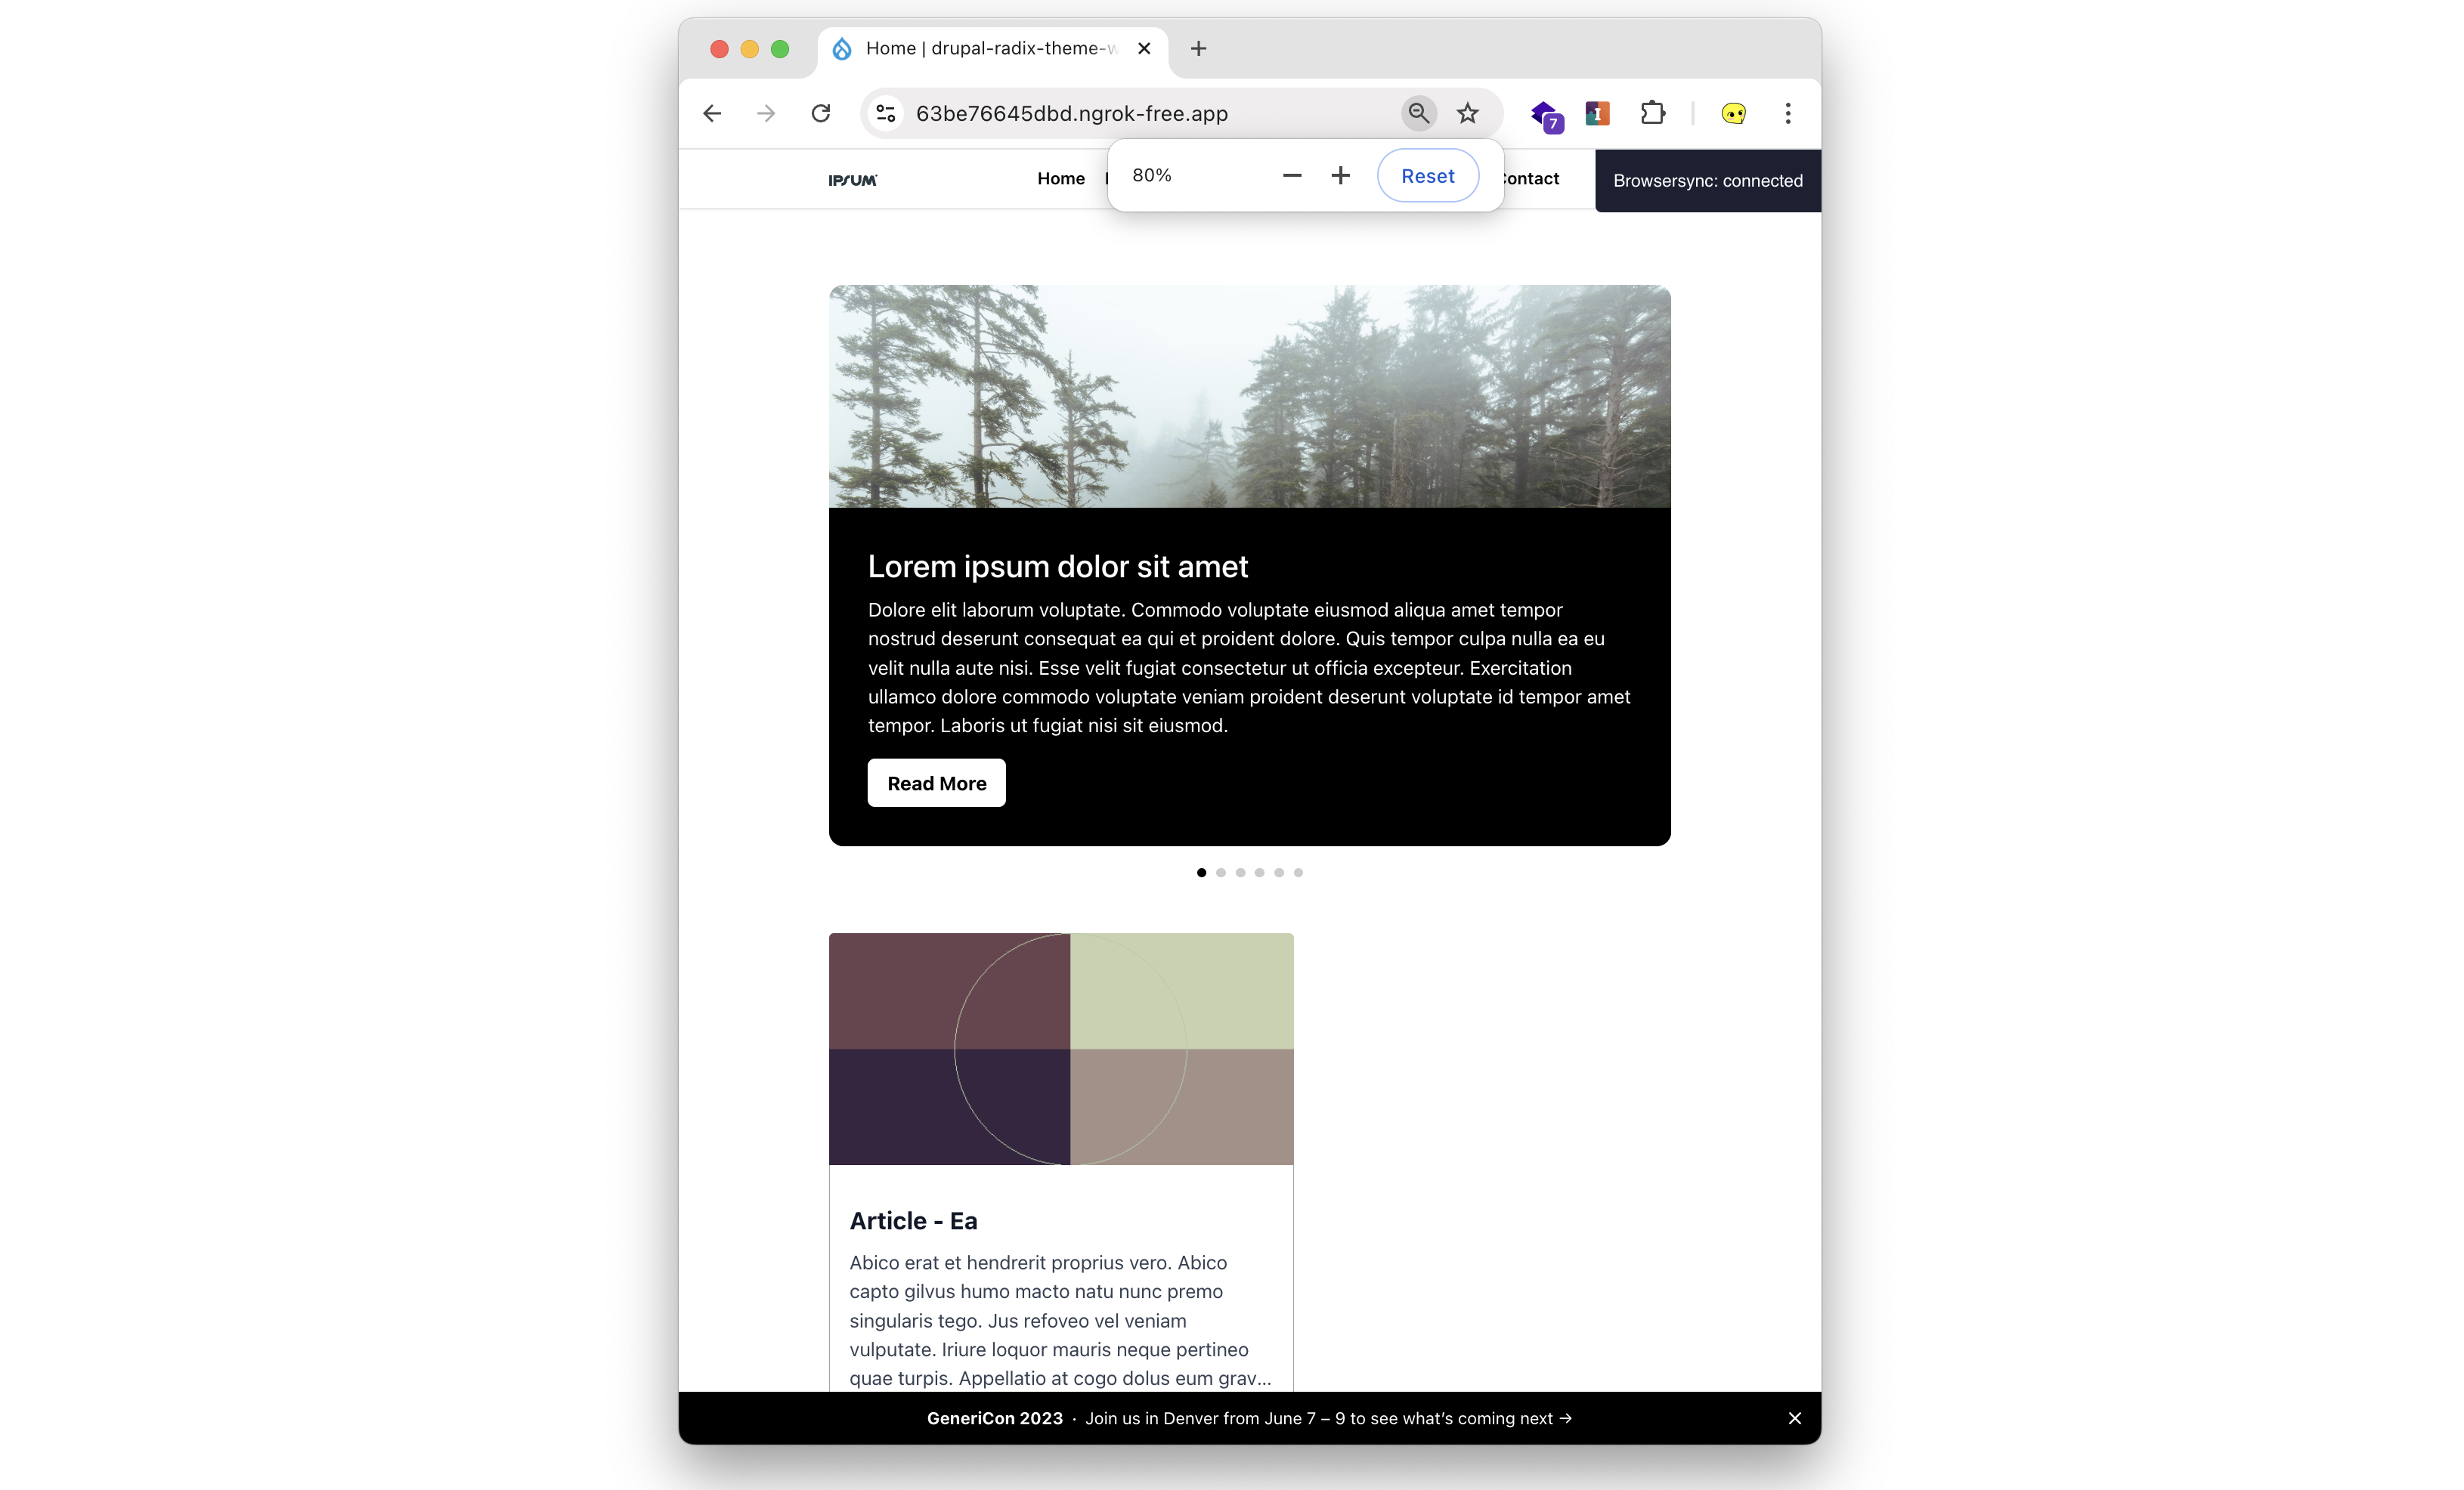The height and width of the screenshot is (1490, 2464).
Task: Increase zoom with plus button
Action: pos(1341,176)
